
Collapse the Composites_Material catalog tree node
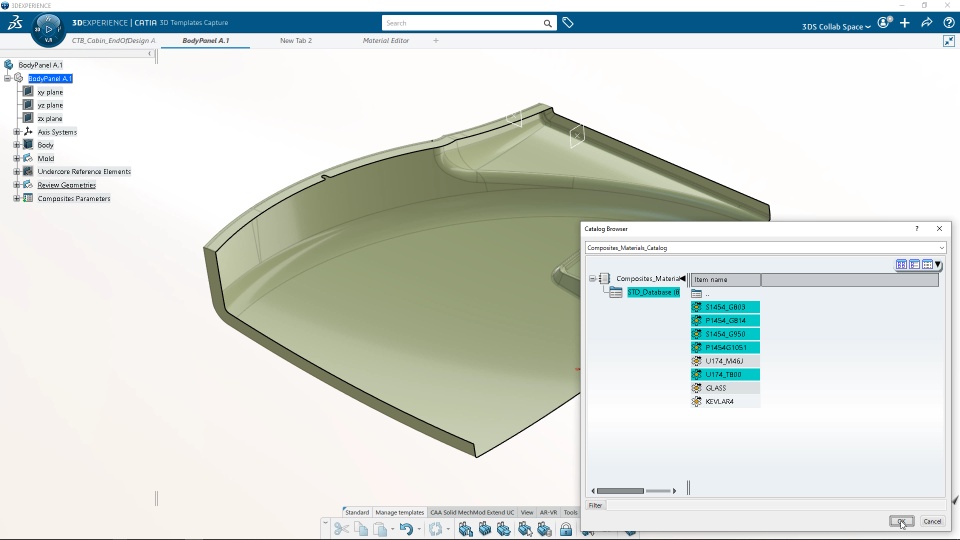pyautogui.click(x=593, y=279)
